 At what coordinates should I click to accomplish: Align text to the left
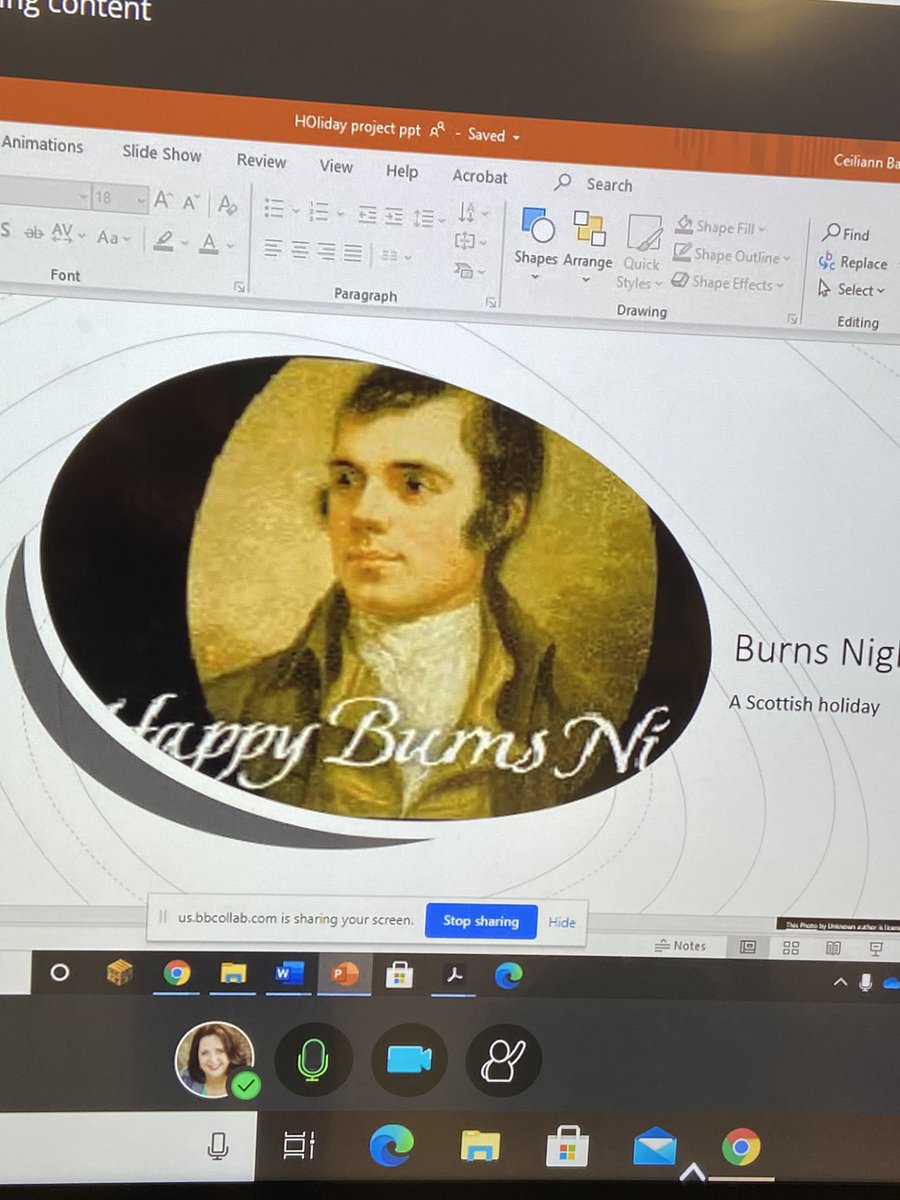pyautogui.click(x=274, y=248)
